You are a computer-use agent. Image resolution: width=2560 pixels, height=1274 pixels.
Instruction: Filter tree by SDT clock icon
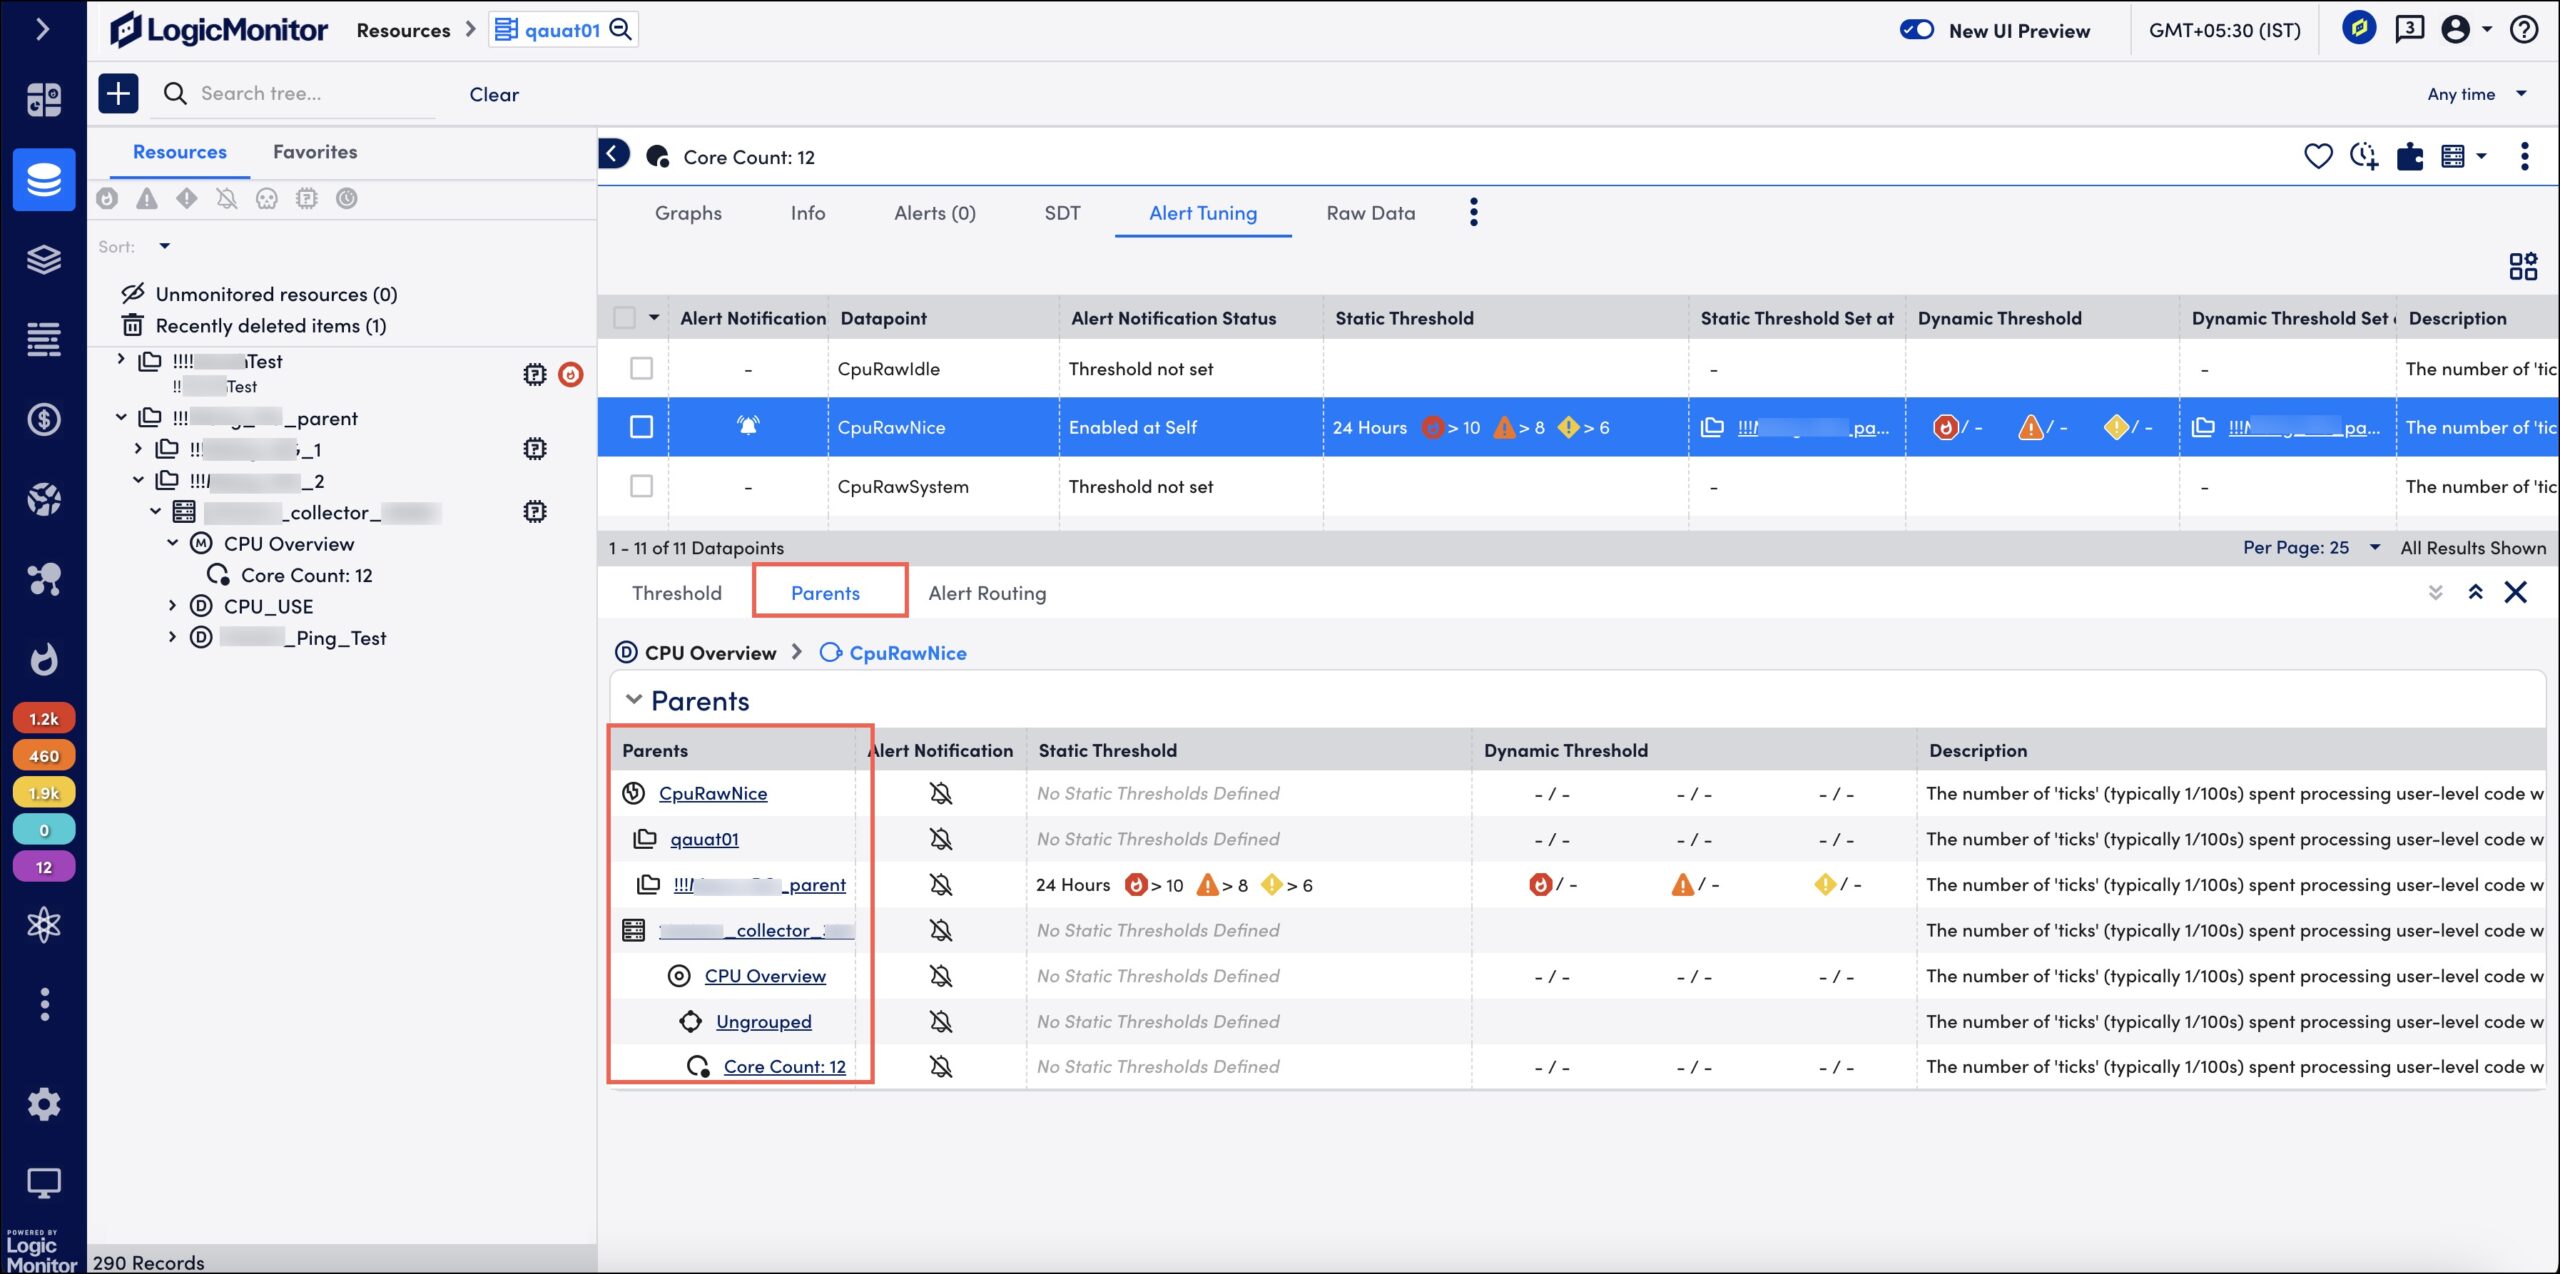coord(347,198)
